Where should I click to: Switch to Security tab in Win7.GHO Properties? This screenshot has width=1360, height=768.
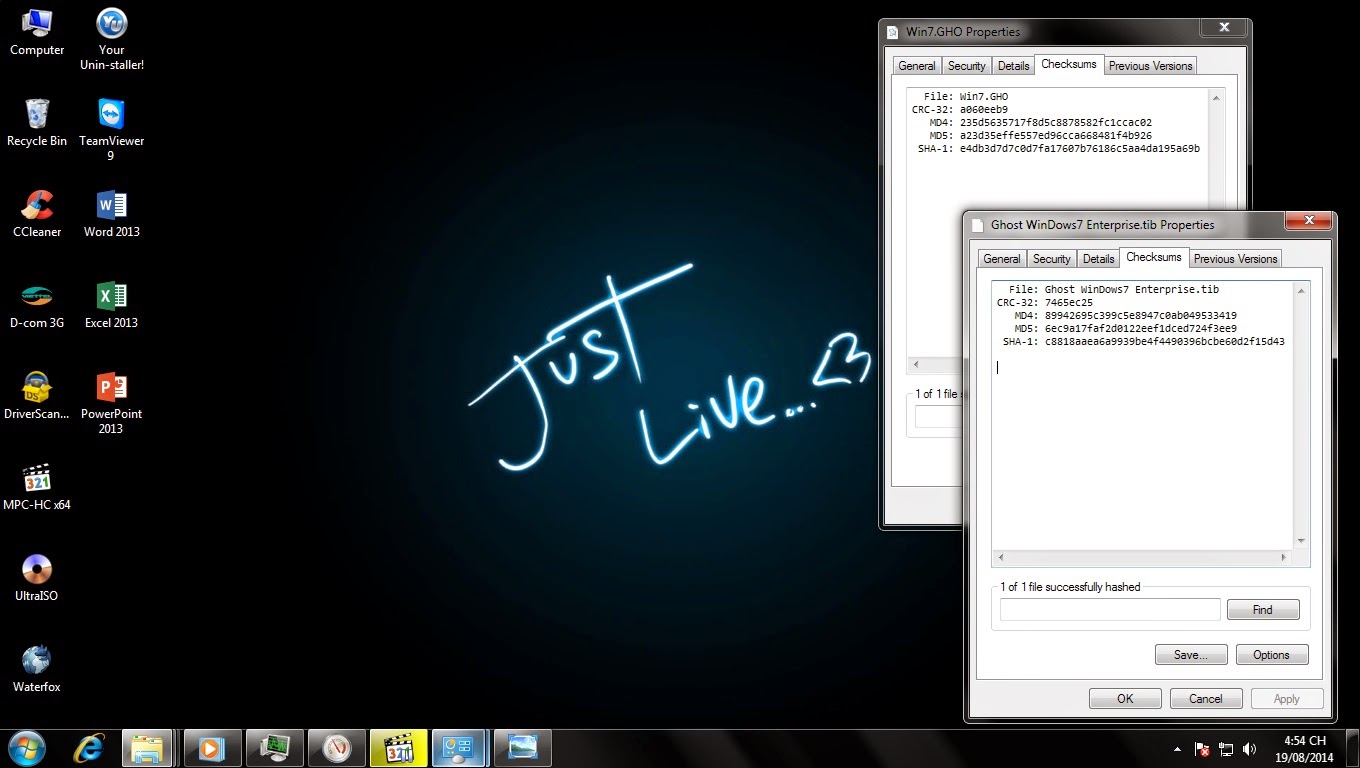click(967, 66)
